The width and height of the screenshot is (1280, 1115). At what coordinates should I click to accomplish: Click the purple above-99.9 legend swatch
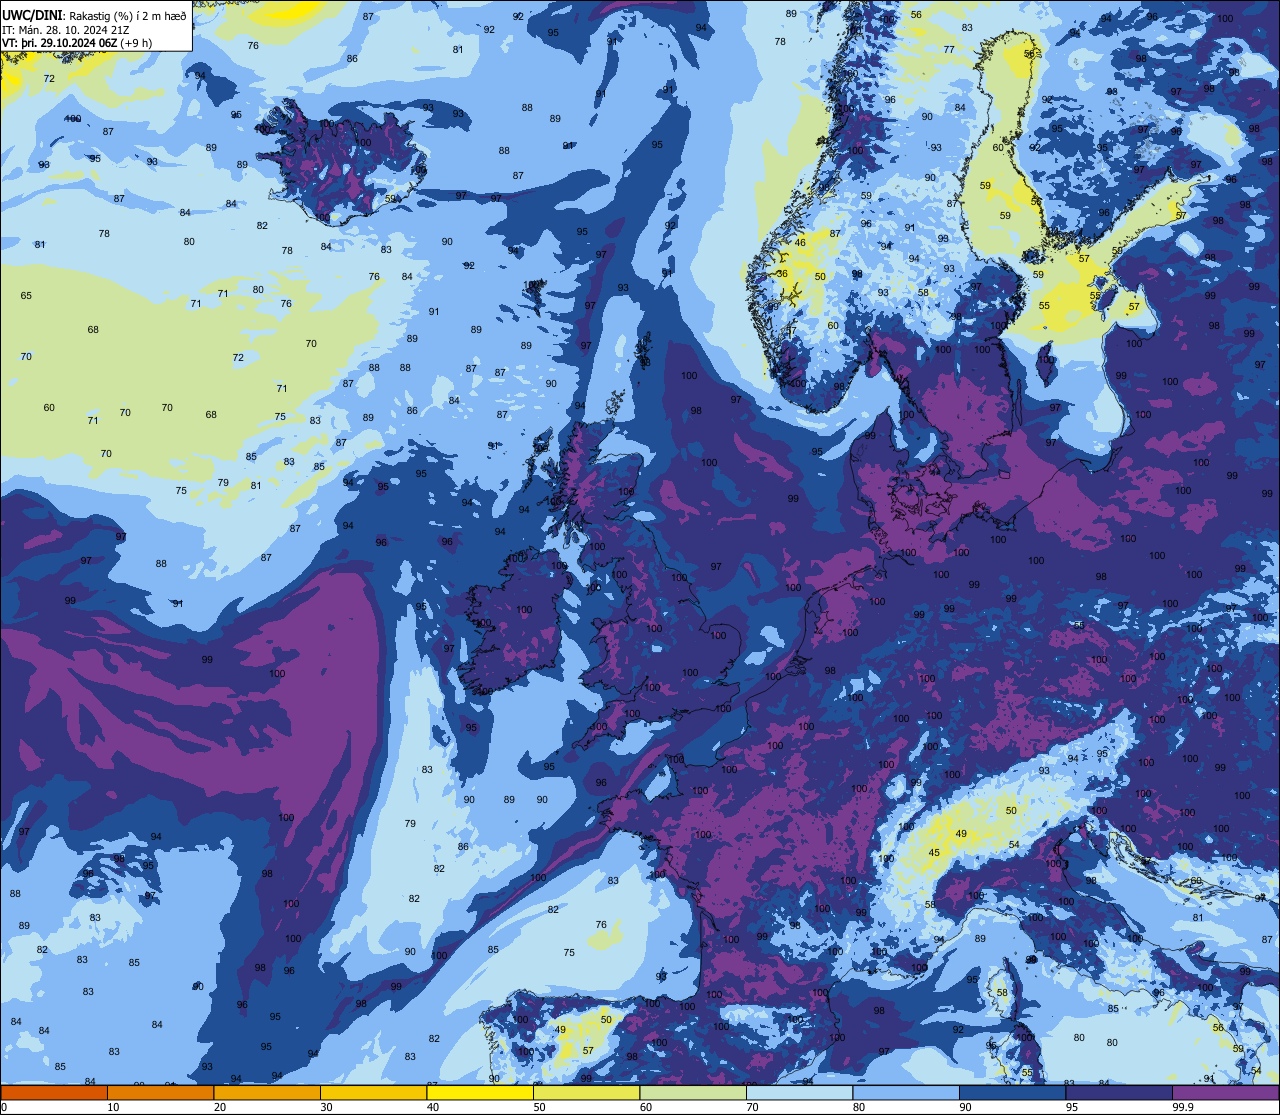(x=1225, y=1092)
